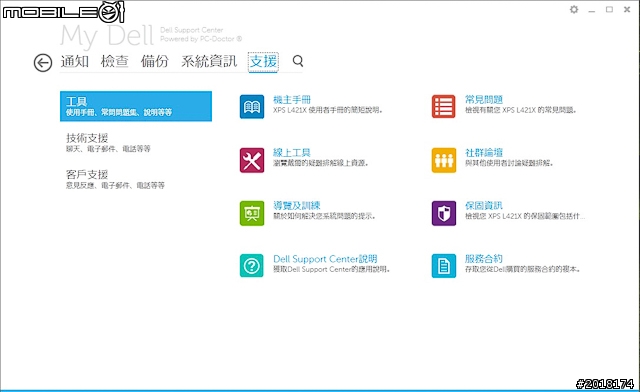Viewport: 640px width, 392px height.
Task: Click the blue document icon for 服務合約
Action: [x=444, y=266]
